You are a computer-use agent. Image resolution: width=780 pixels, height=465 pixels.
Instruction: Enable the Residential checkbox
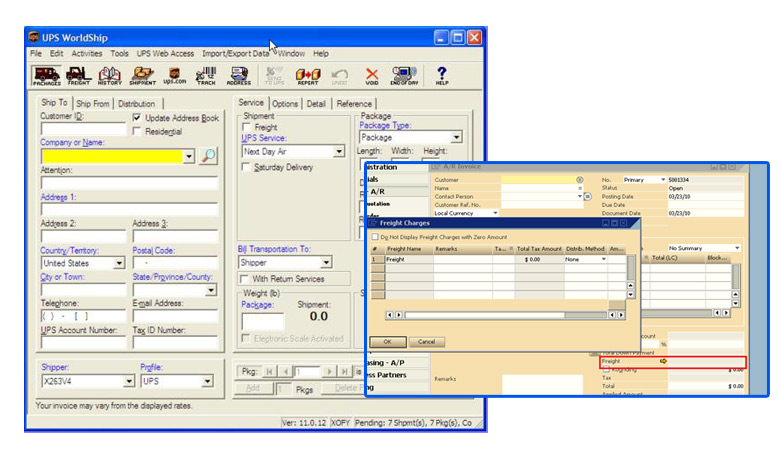[x=137, y=131]
